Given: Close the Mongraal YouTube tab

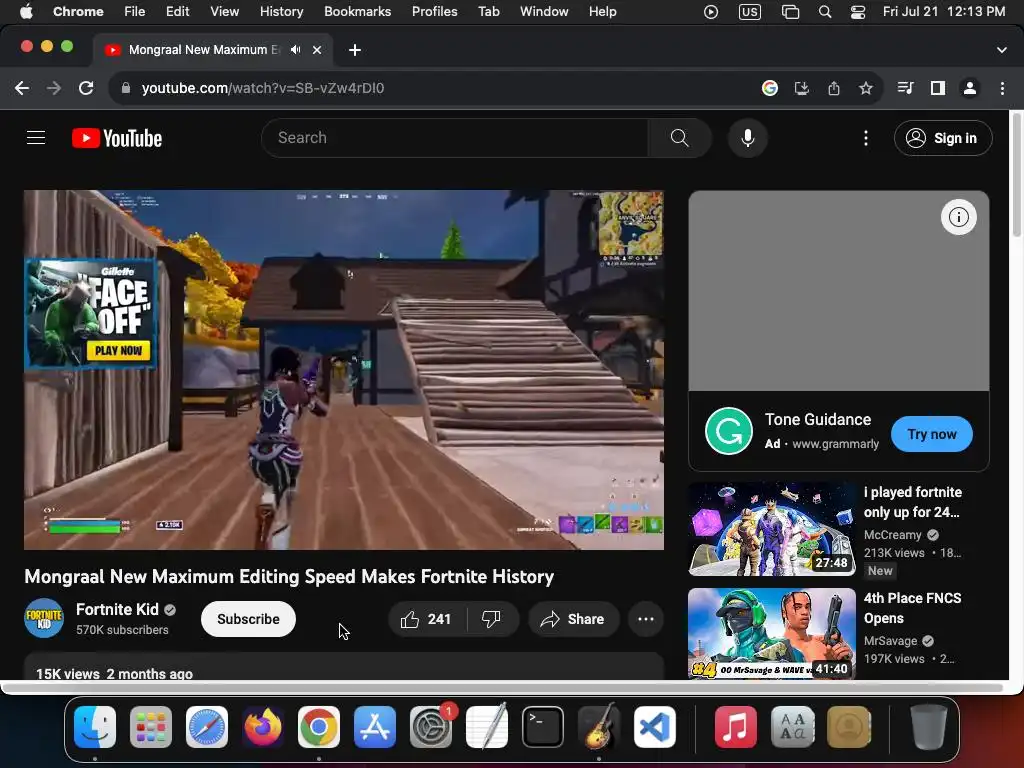Looking at the screenshot, I should tap(317, 50).
